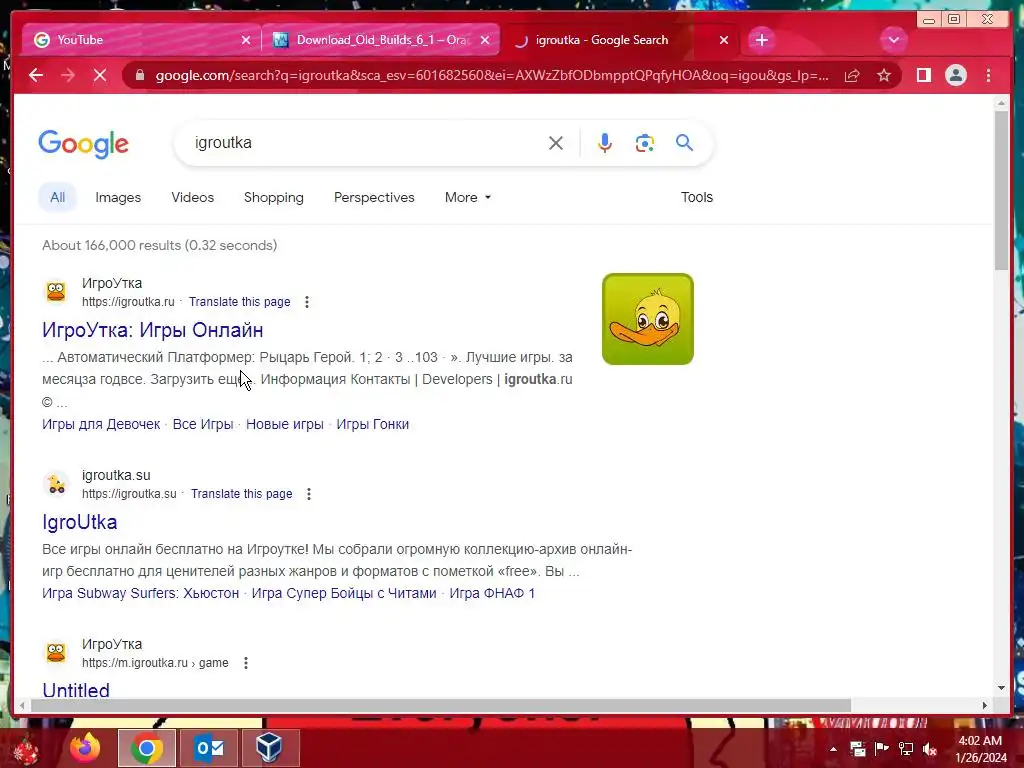Open the Все Игры sitelink

203,424
